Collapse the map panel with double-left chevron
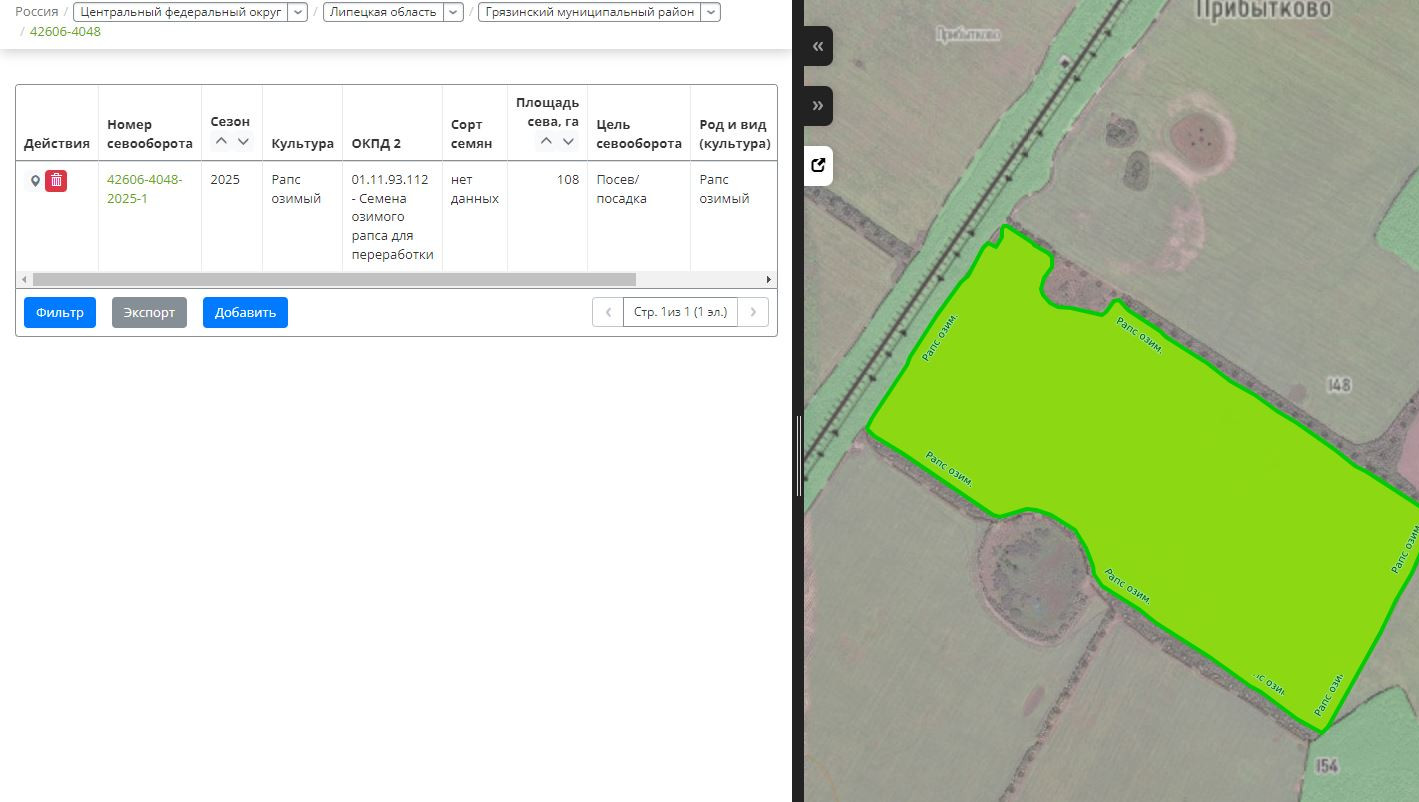Screen dimensions: 1419x802 pyautogui.click(x=818, y=46)
